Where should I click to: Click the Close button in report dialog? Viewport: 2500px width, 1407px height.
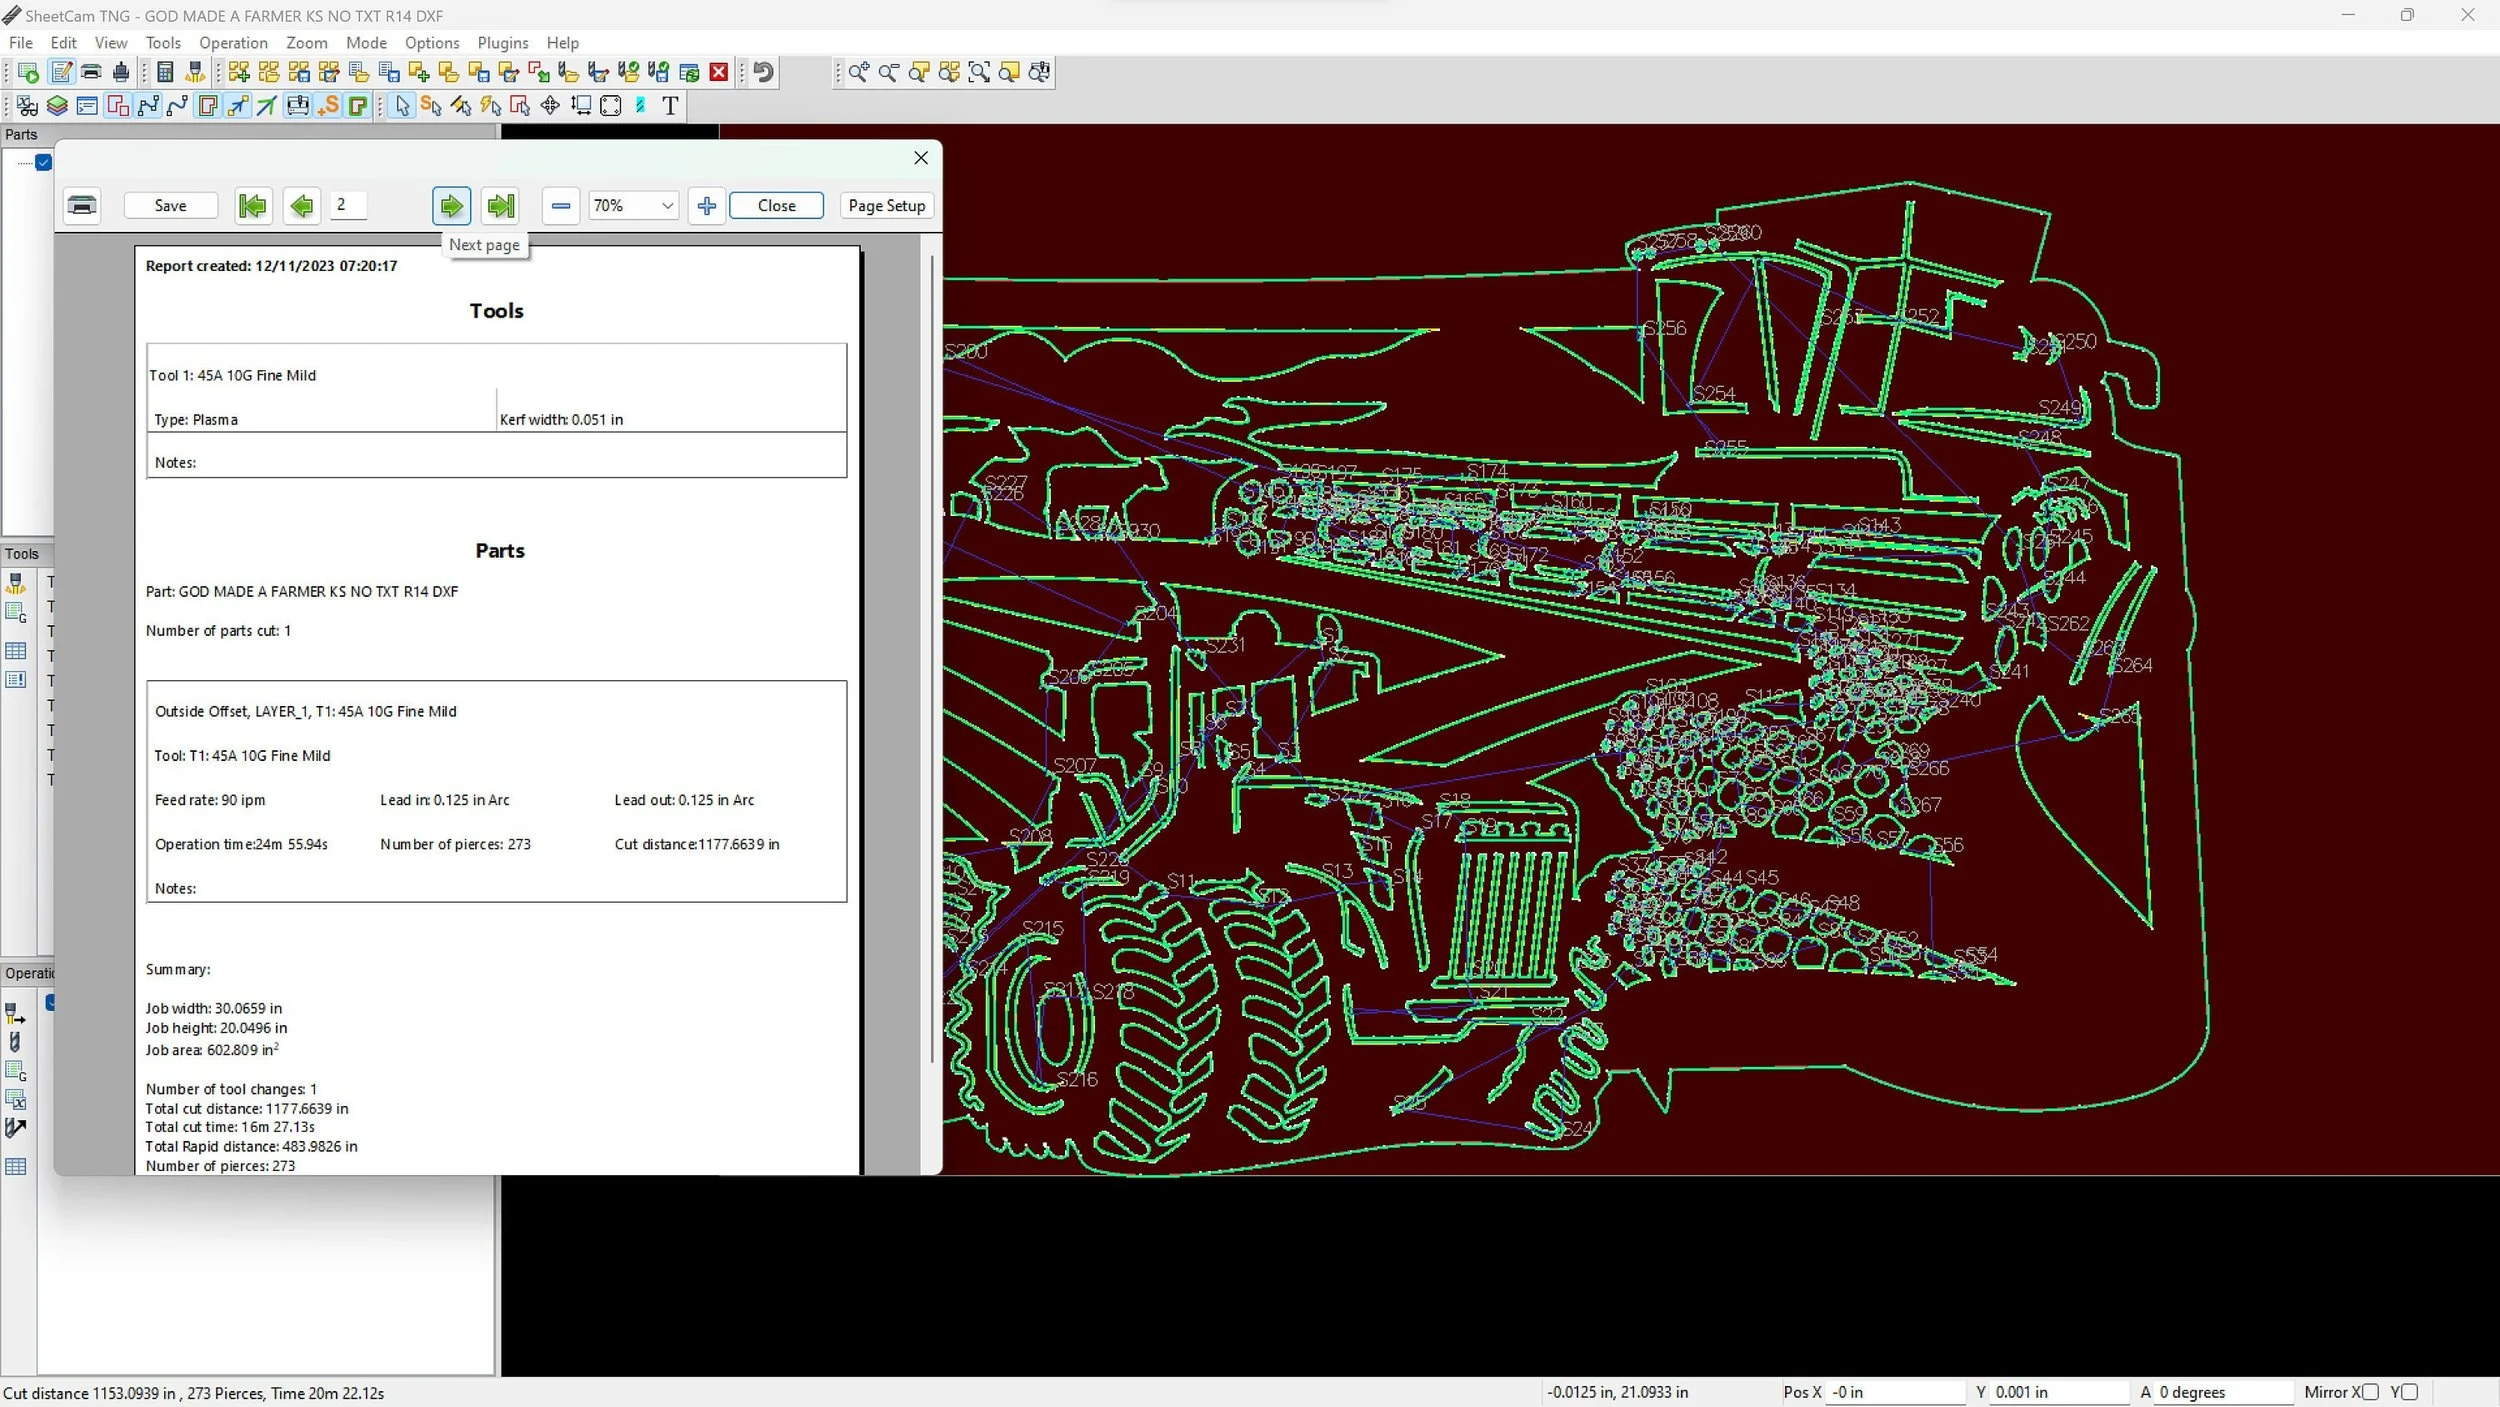point(777,205)
